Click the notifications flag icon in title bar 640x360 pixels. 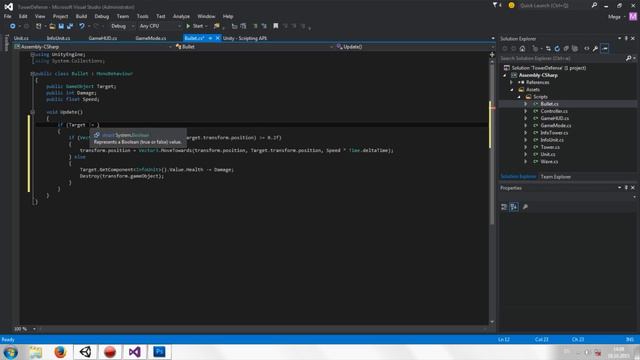[x=496, y=5]
